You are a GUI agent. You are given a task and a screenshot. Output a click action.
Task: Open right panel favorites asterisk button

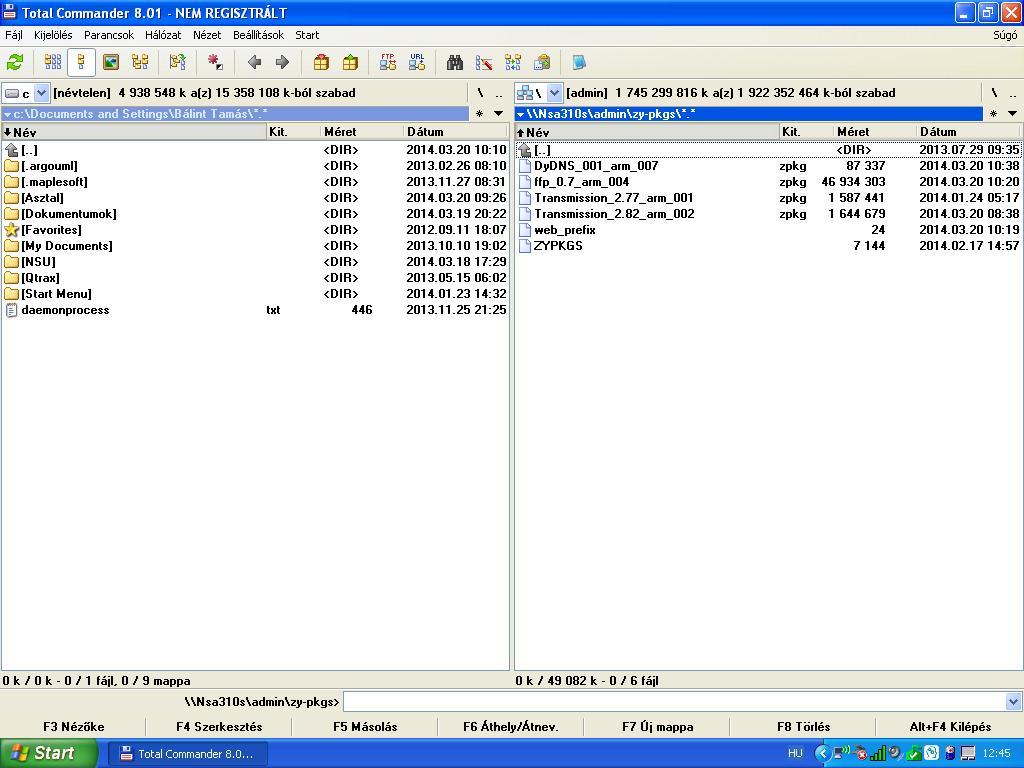[x=993, y=114]
